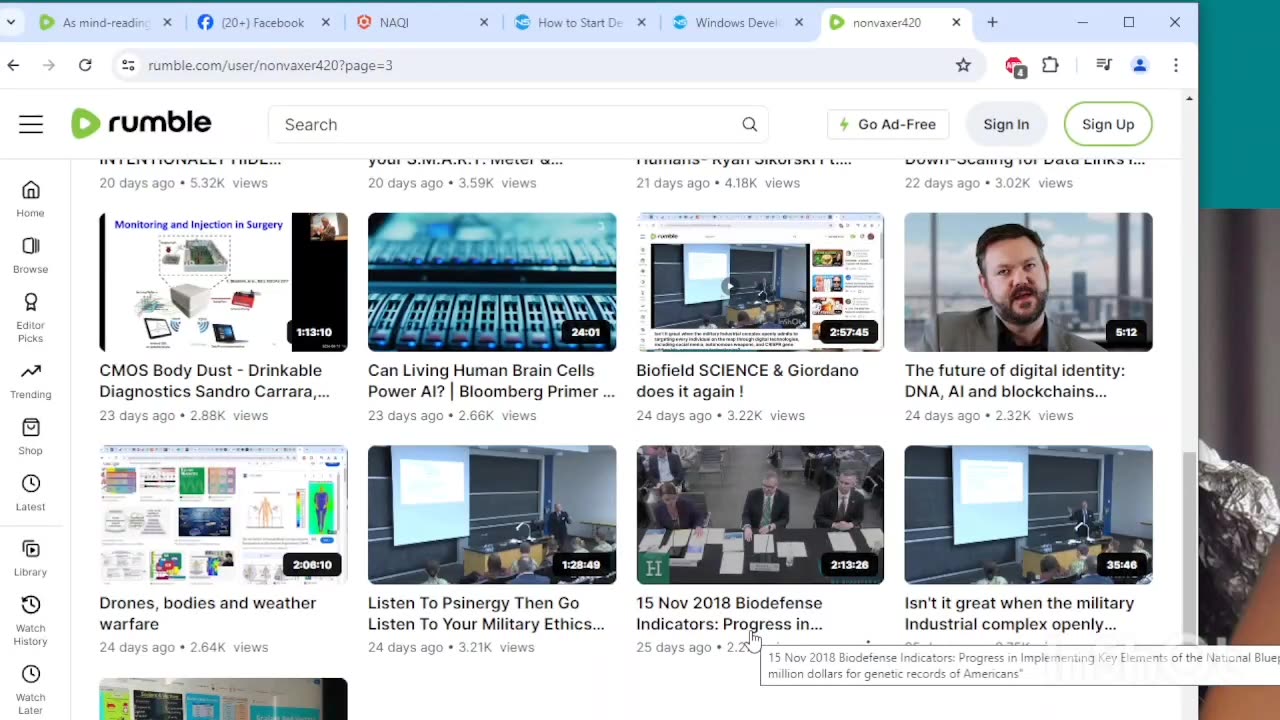The height and width of the screenshot is (720, 1280).
Task: Switch to the NAQI tab
Action: click(x=422, y=22)
